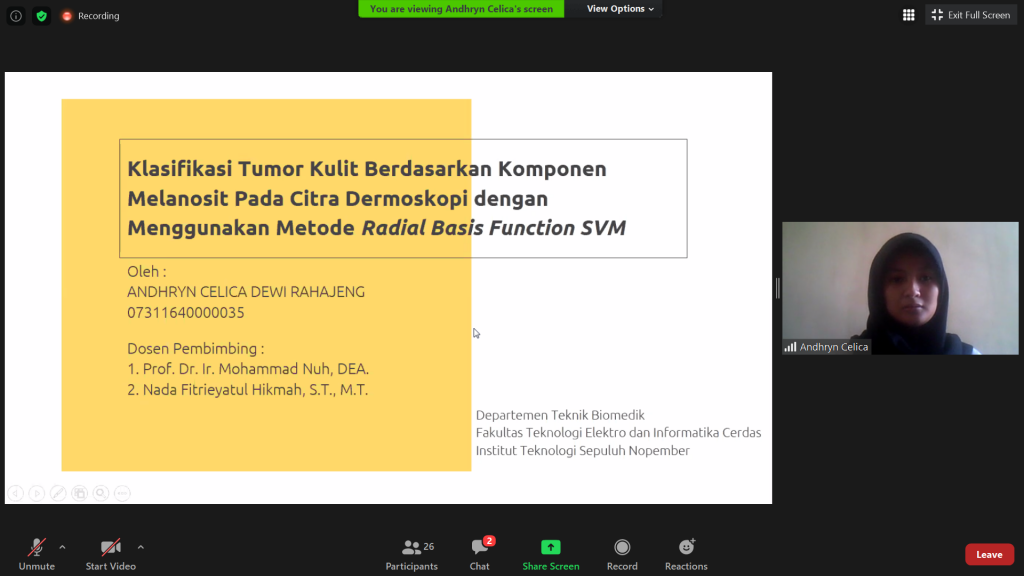Click the red Leave button
The image size is (1024, 576).
coord(989,555)
